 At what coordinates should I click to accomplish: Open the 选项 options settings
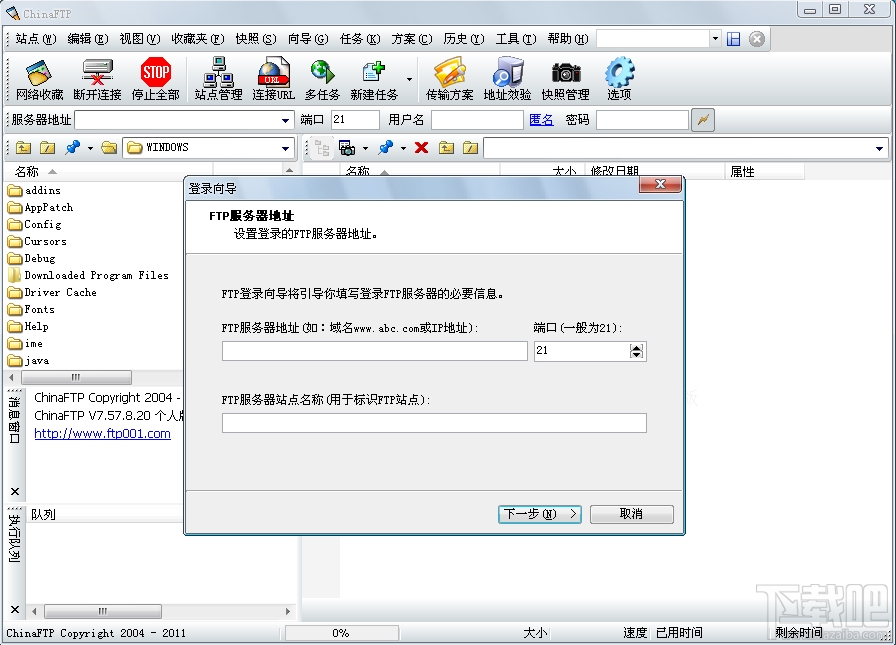pos(621,80)
